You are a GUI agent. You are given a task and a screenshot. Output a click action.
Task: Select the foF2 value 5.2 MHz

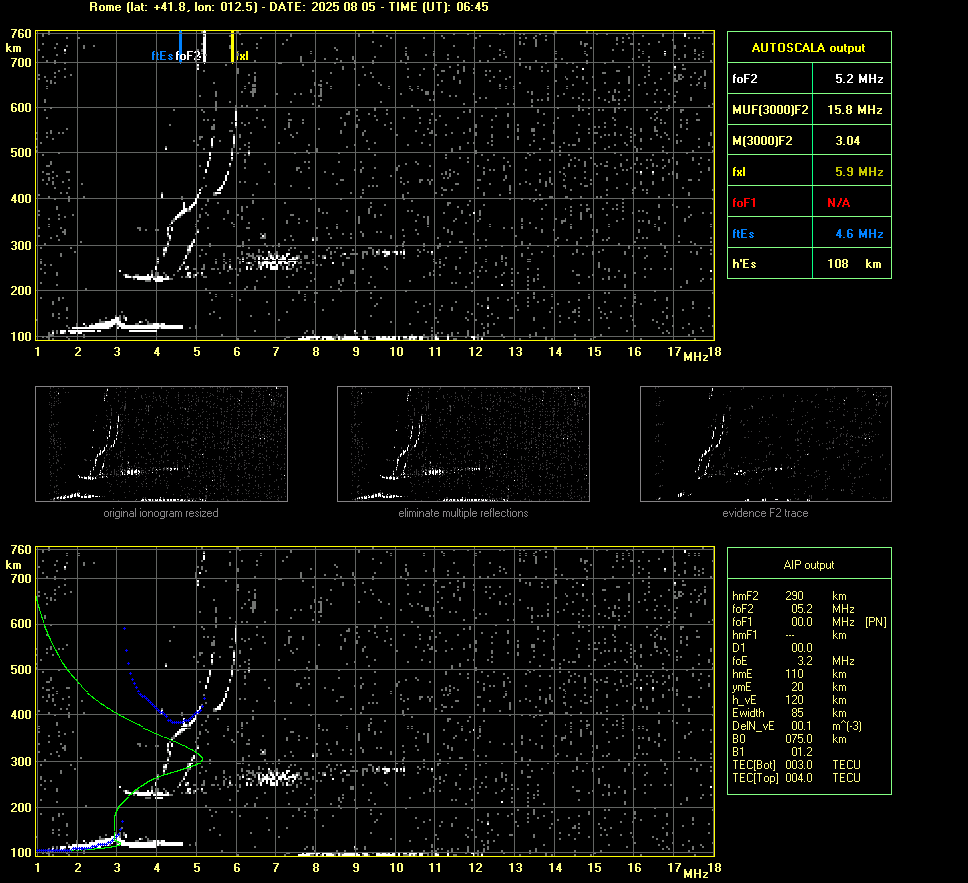coord(859,79)
